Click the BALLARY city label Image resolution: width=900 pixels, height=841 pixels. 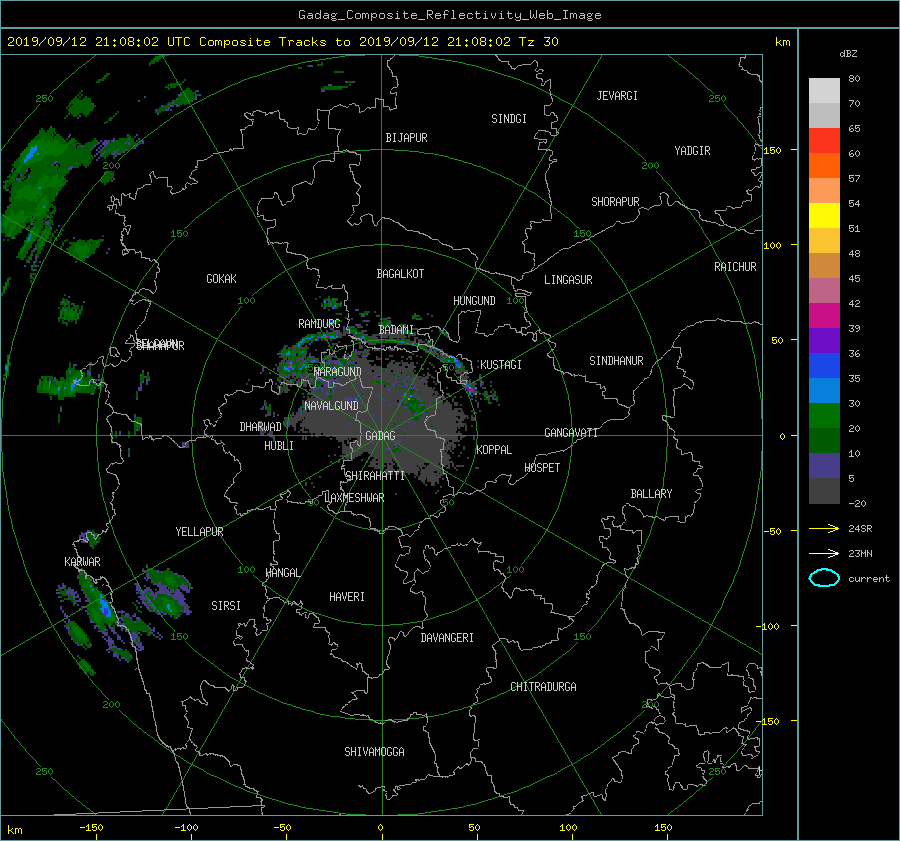tap(651, 494)
